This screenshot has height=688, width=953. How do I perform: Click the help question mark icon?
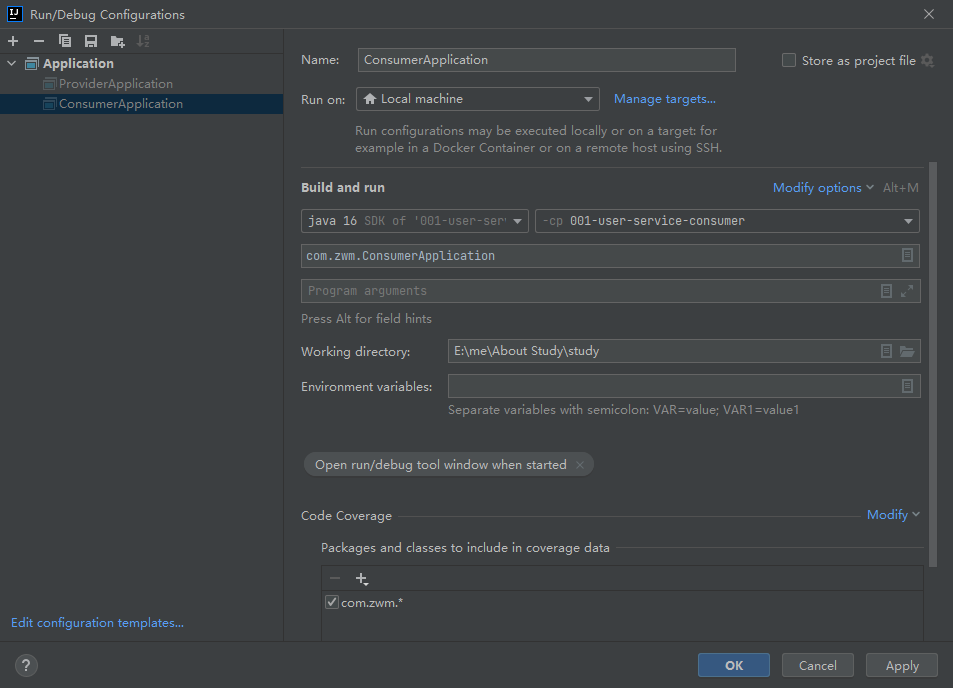coord(25,665)
